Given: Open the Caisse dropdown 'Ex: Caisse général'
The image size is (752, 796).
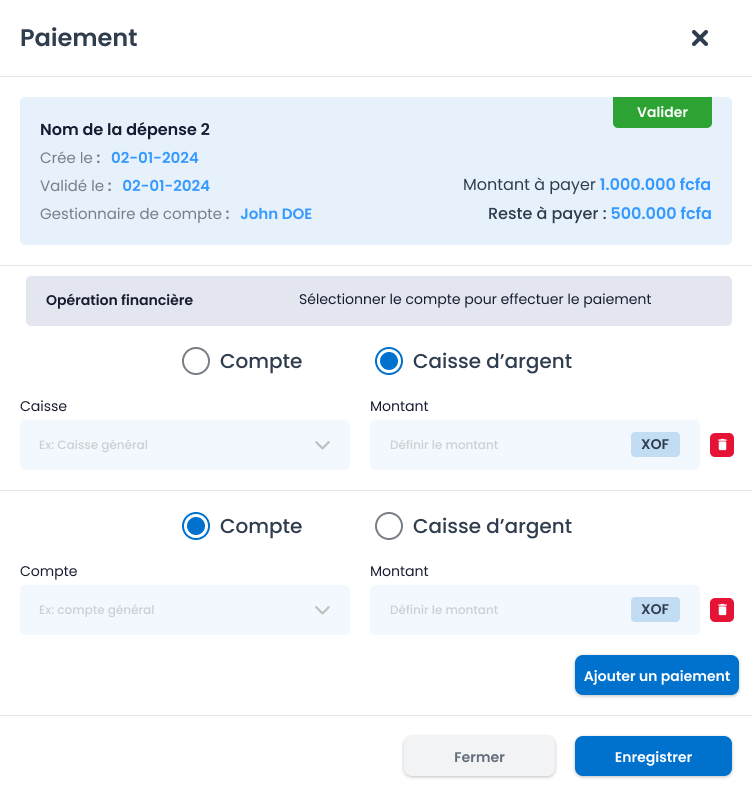Looking at the screenshot, I should coord(185,445).
